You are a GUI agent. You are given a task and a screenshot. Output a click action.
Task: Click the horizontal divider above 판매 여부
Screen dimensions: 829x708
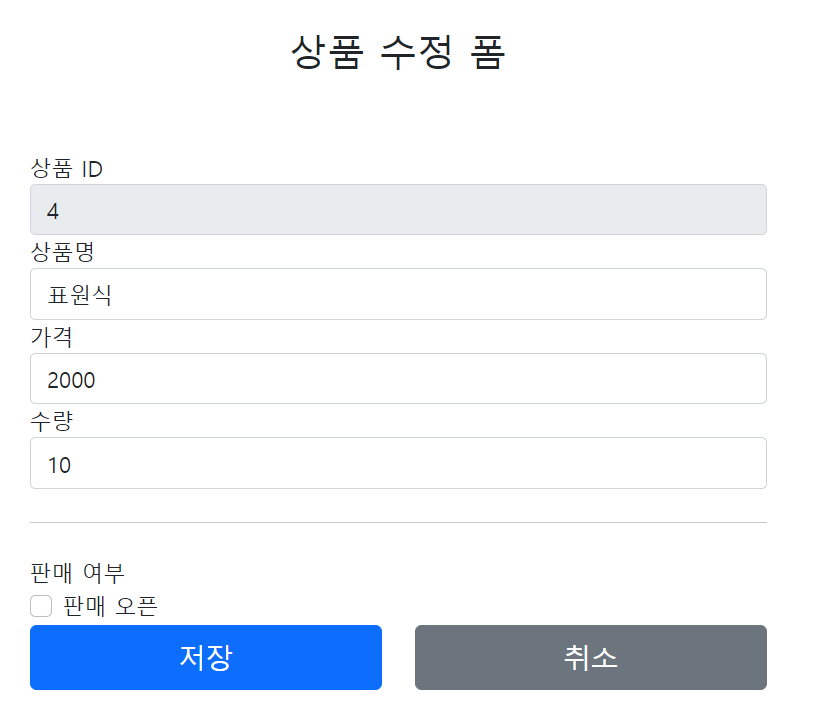(x=398, y=522)
